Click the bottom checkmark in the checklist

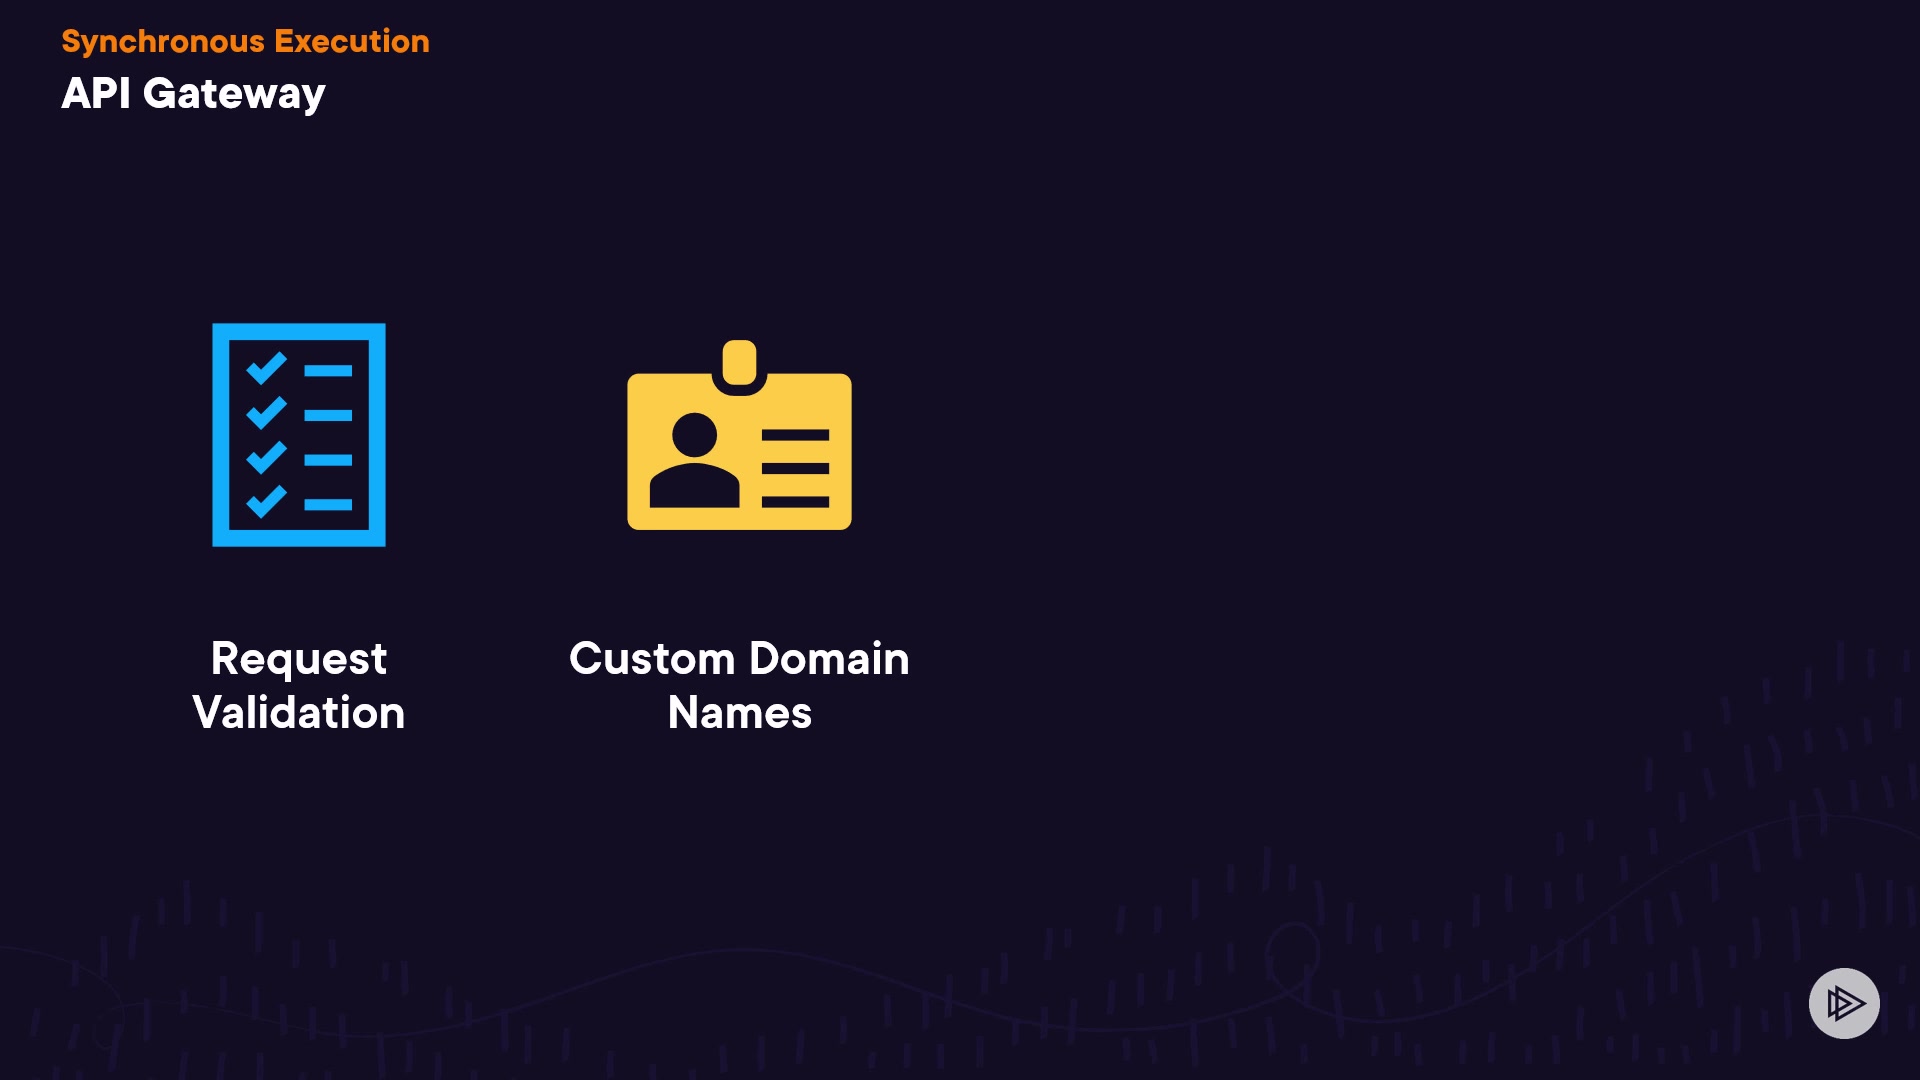click(x=266, y=501)
